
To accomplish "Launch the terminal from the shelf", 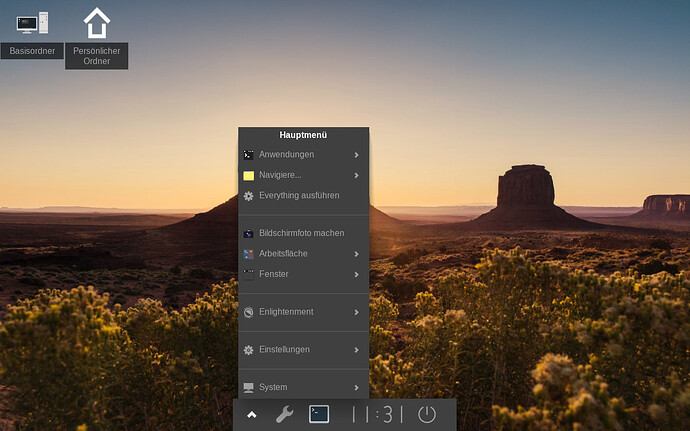I will click(319, 414).
